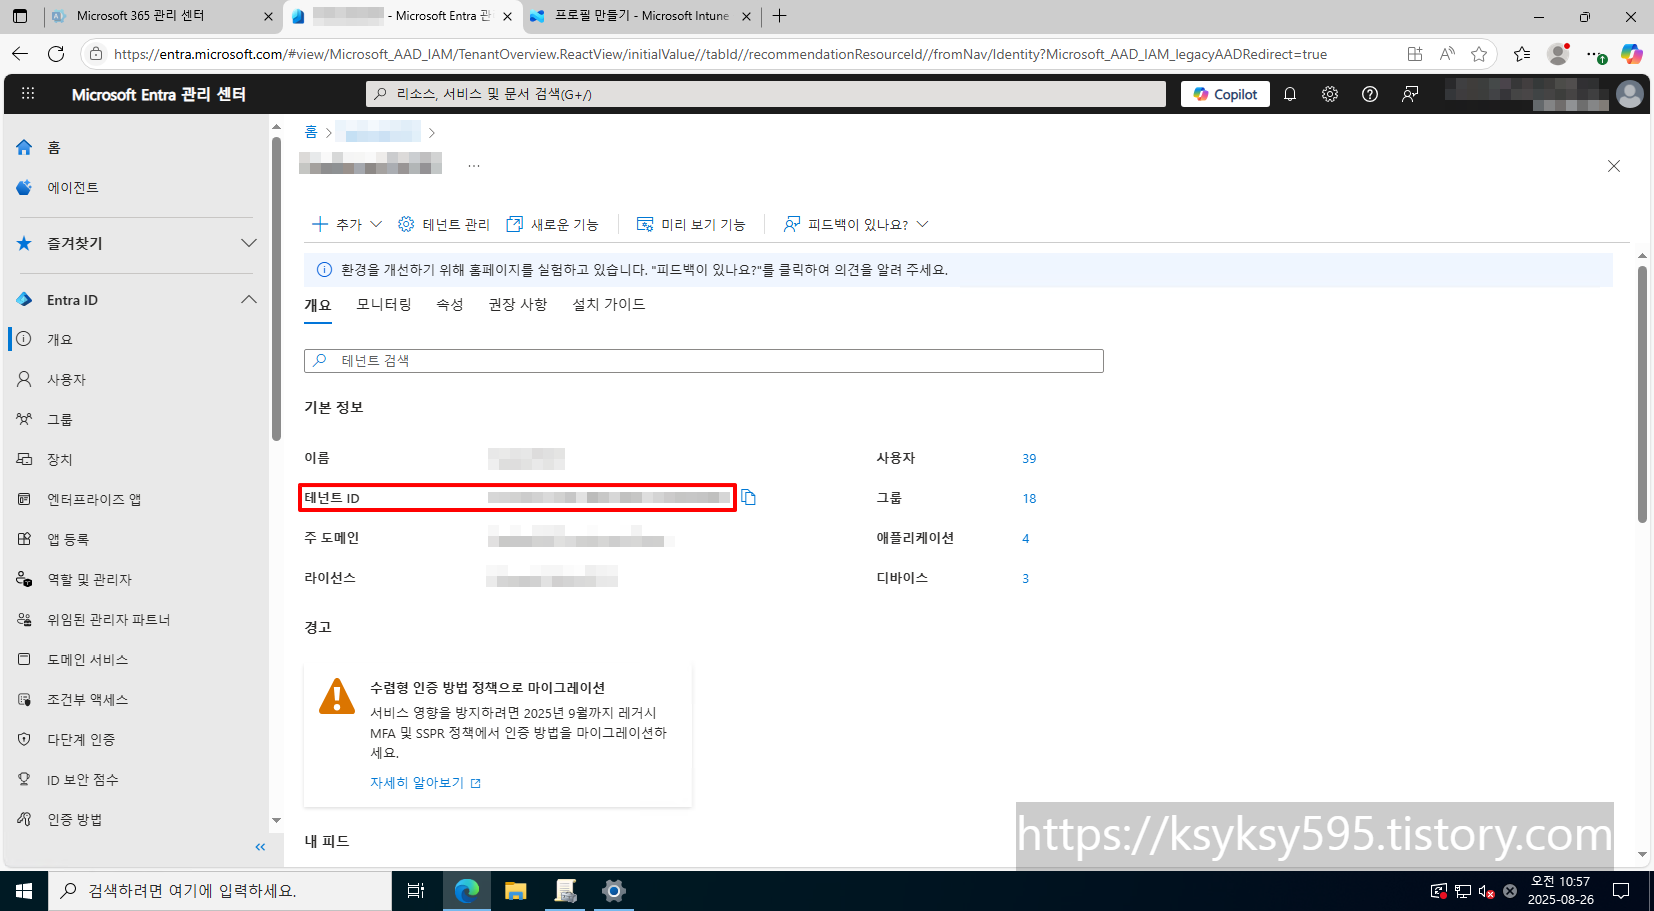Open the 피드백이 있나요? dropdown
This screenshot has width=1654, height=911.
tap(856, 224)
